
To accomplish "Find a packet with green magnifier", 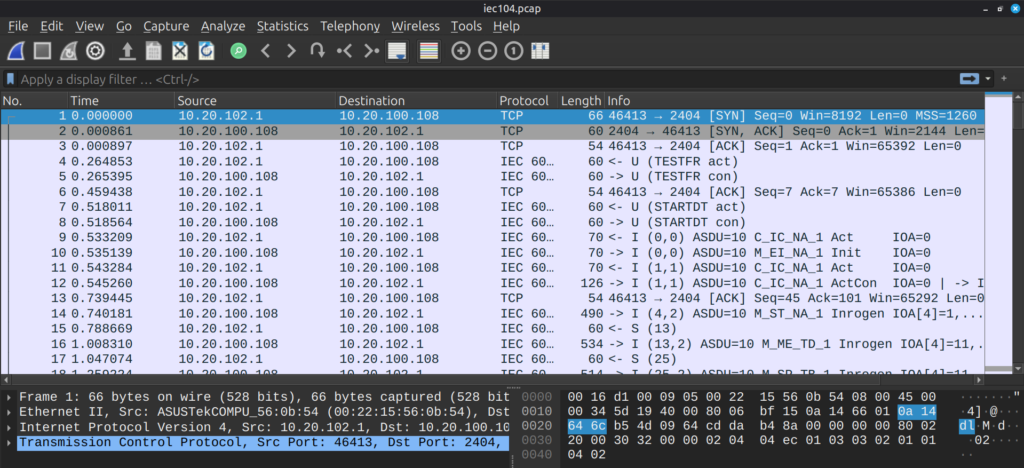I will tap(238, 51).
